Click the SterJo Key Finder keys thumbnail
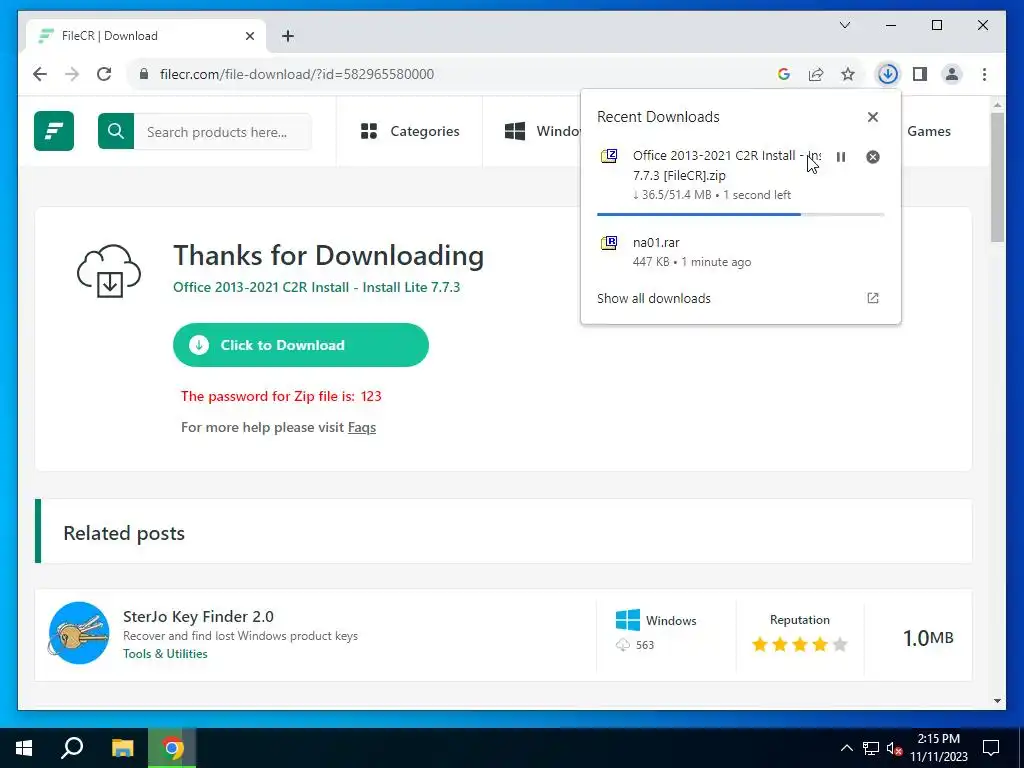The image size is (1024, 768). pos(79,633)
